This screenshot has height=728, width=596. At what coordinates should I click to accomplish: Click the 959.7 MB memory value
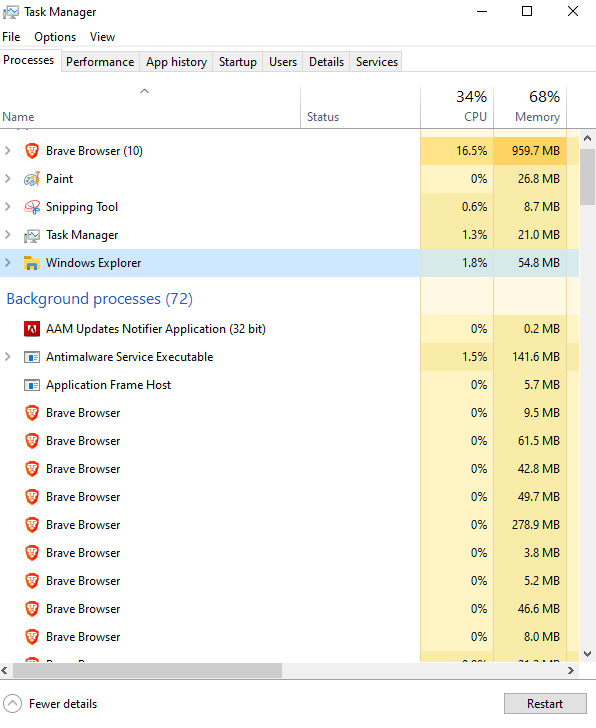tap(536, 151)
